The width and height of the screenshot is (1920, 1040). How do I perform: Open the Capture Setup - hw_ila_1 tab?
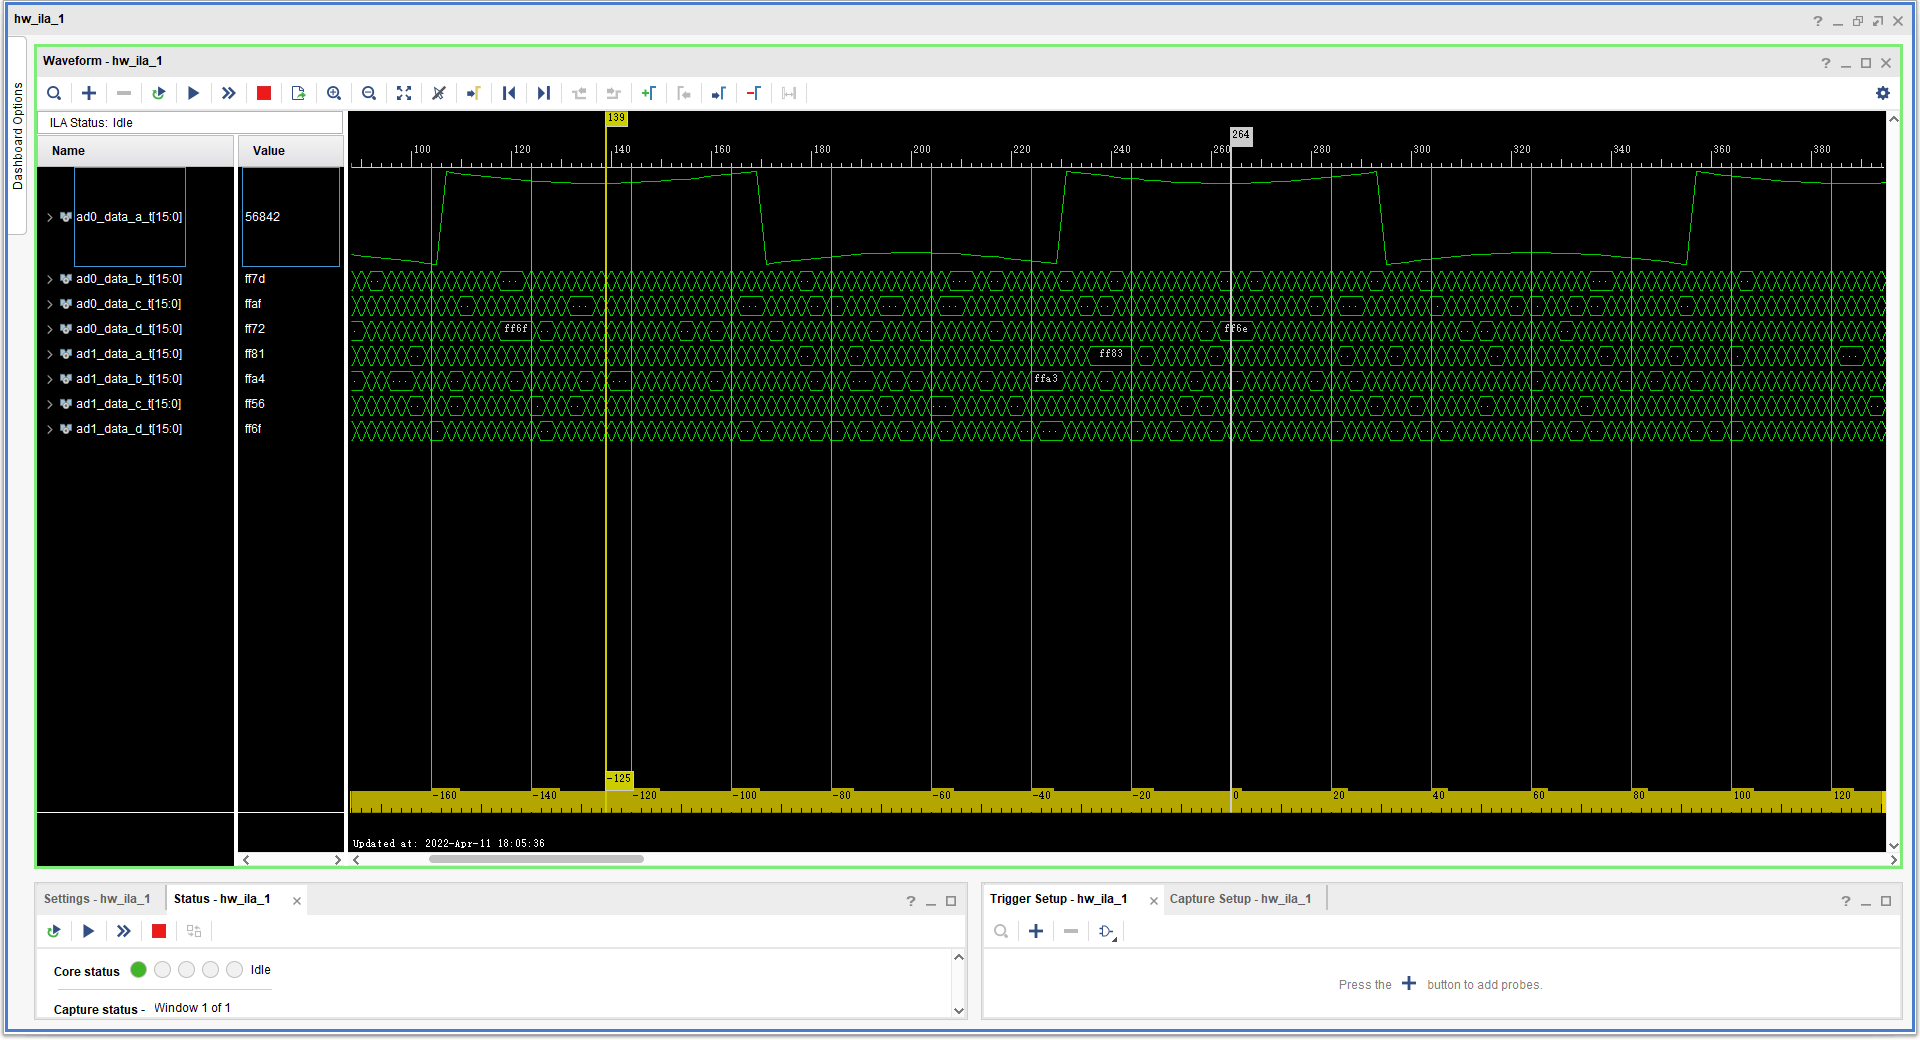click(1240, 899)
